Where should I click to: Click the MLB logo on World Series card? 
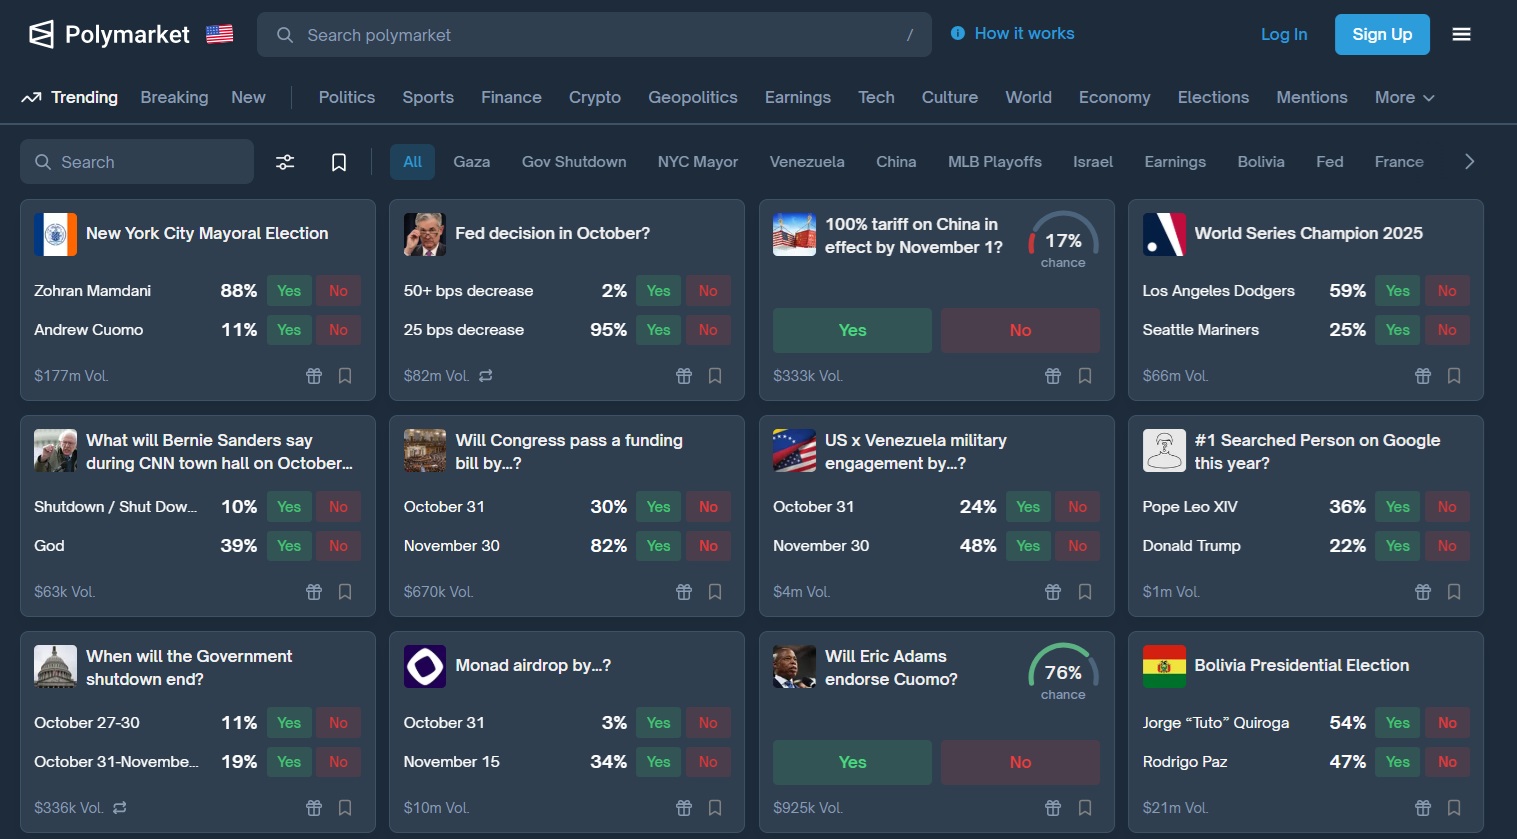[1164, 234]
